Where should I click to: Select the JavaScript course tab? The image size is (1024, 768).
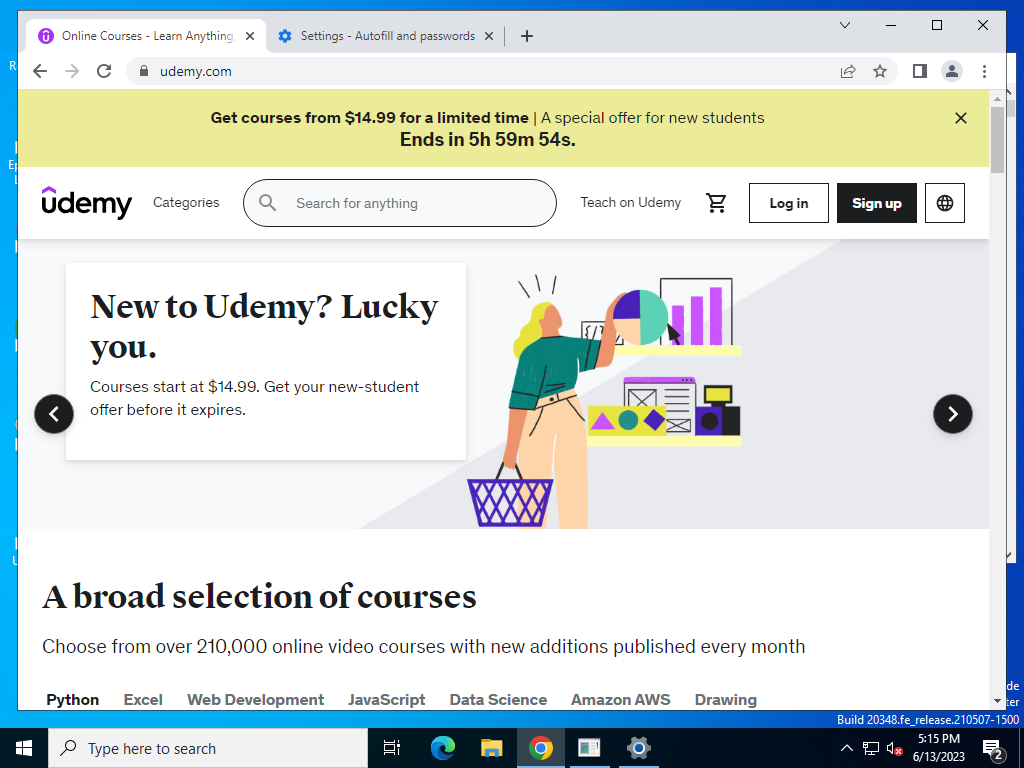[386, 699]
